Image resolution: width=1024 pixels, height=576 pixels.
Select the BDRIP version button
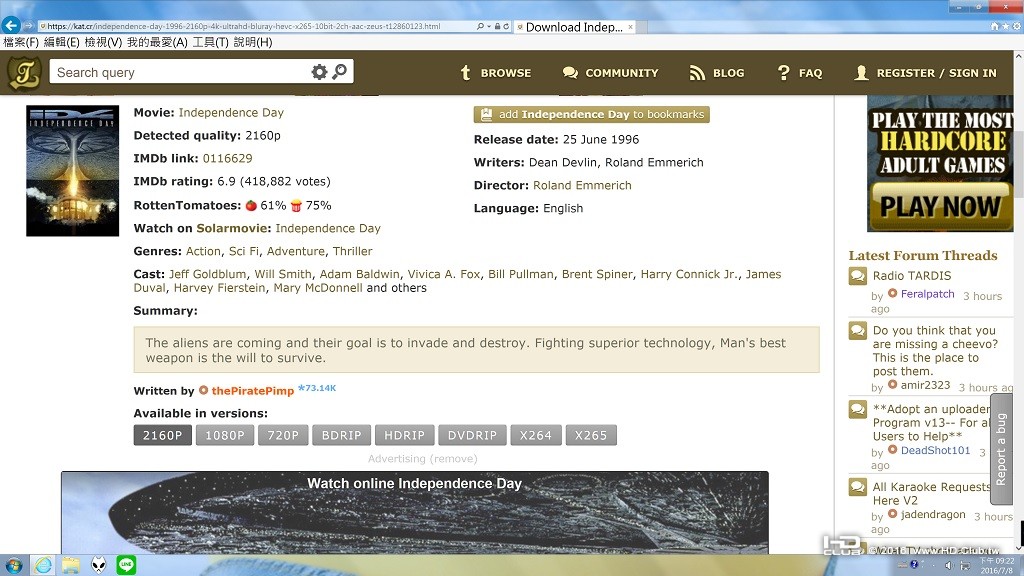click(x=342, y=436)
